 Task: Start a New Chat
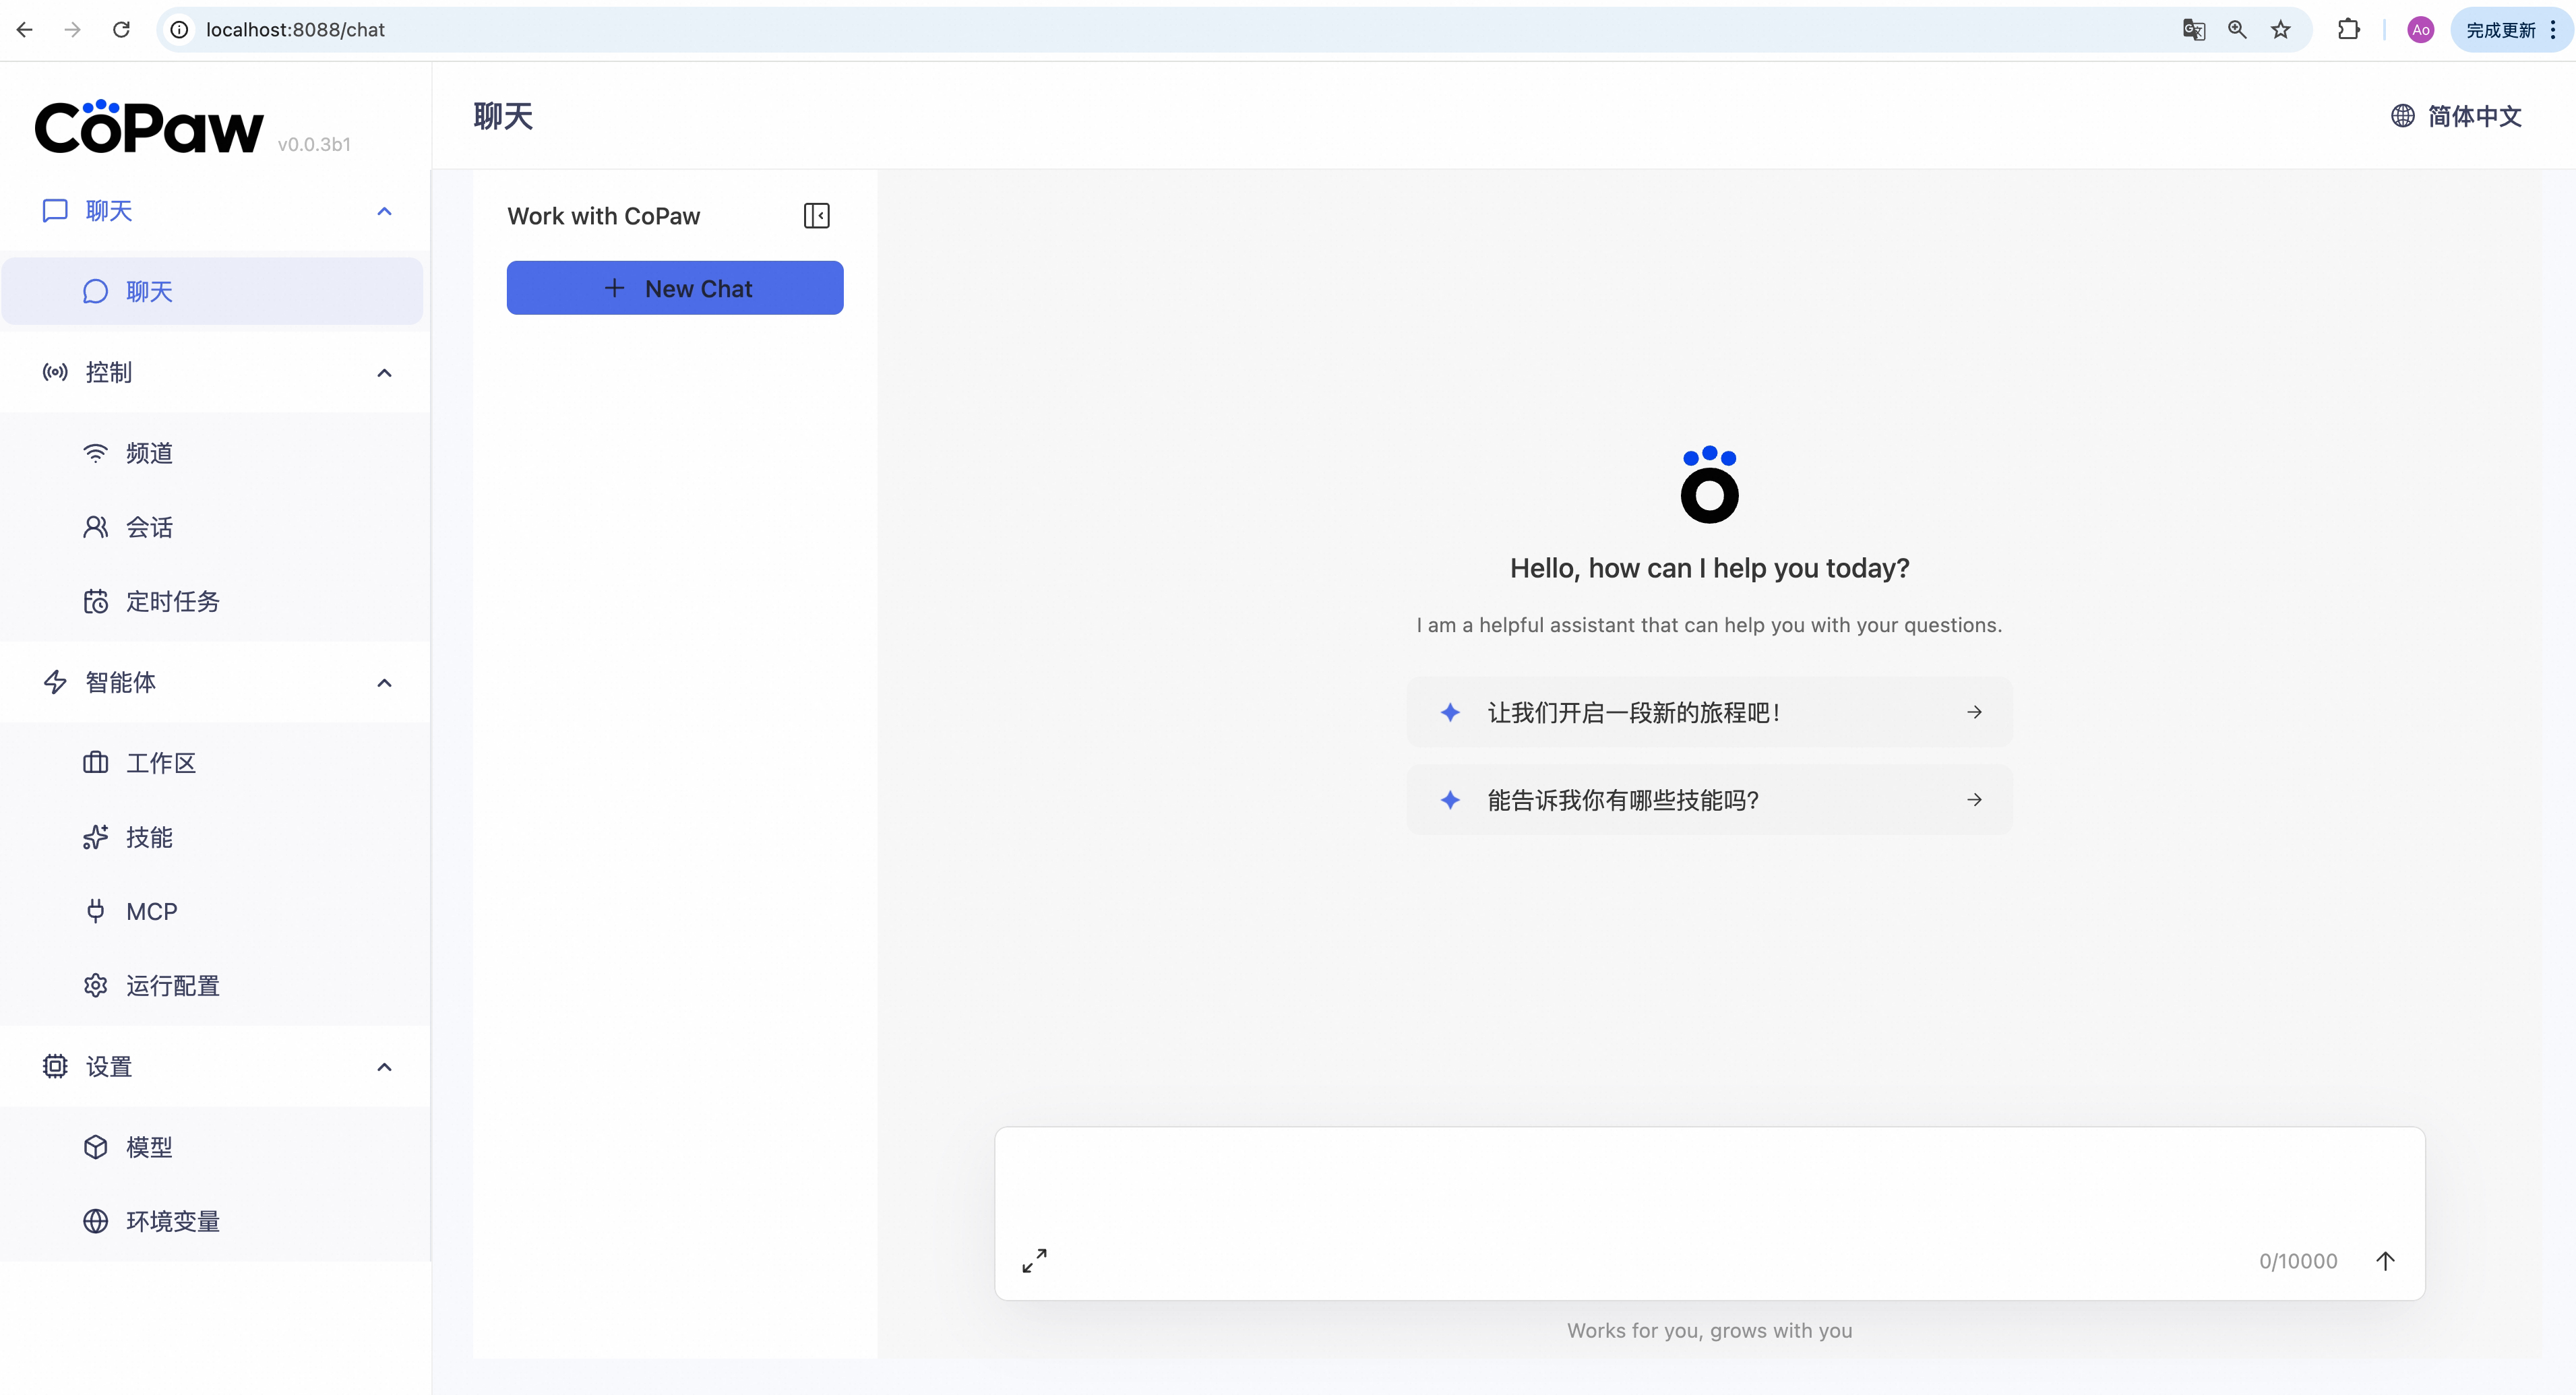click(675, 288)
